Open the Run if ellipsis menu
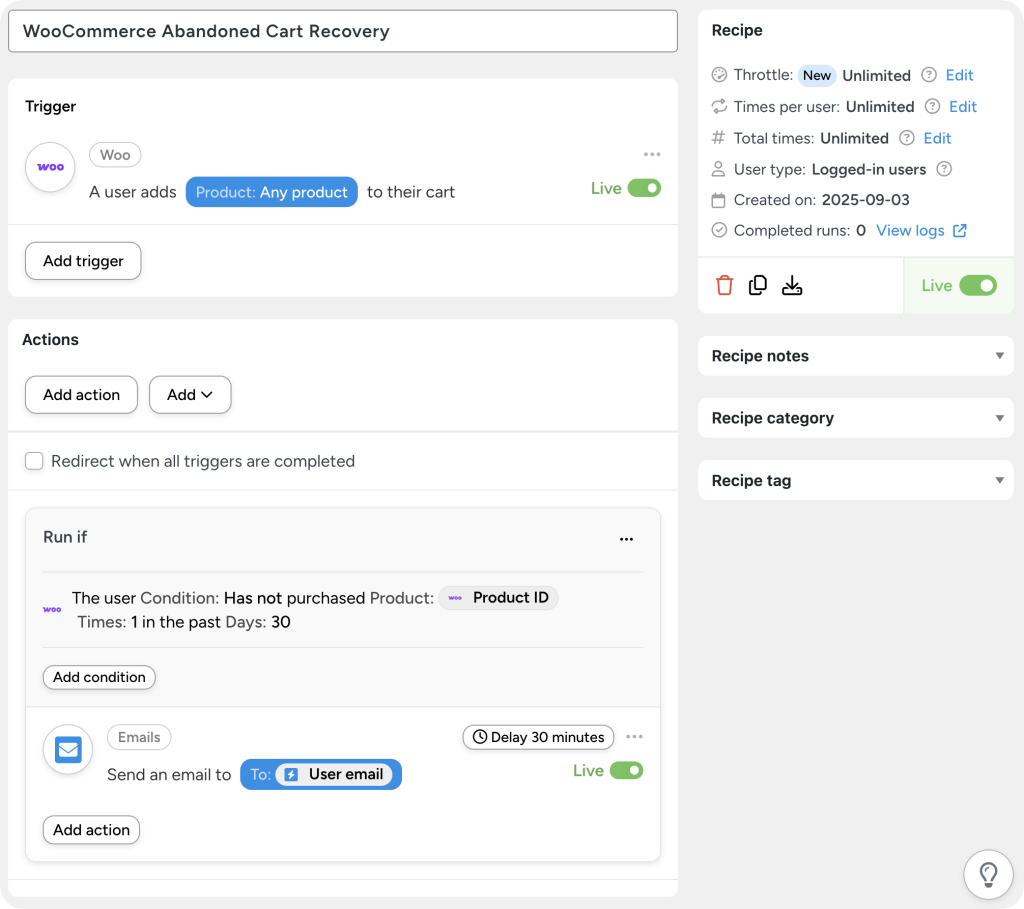Screen dimensions: 1024x909 (626, 538)
